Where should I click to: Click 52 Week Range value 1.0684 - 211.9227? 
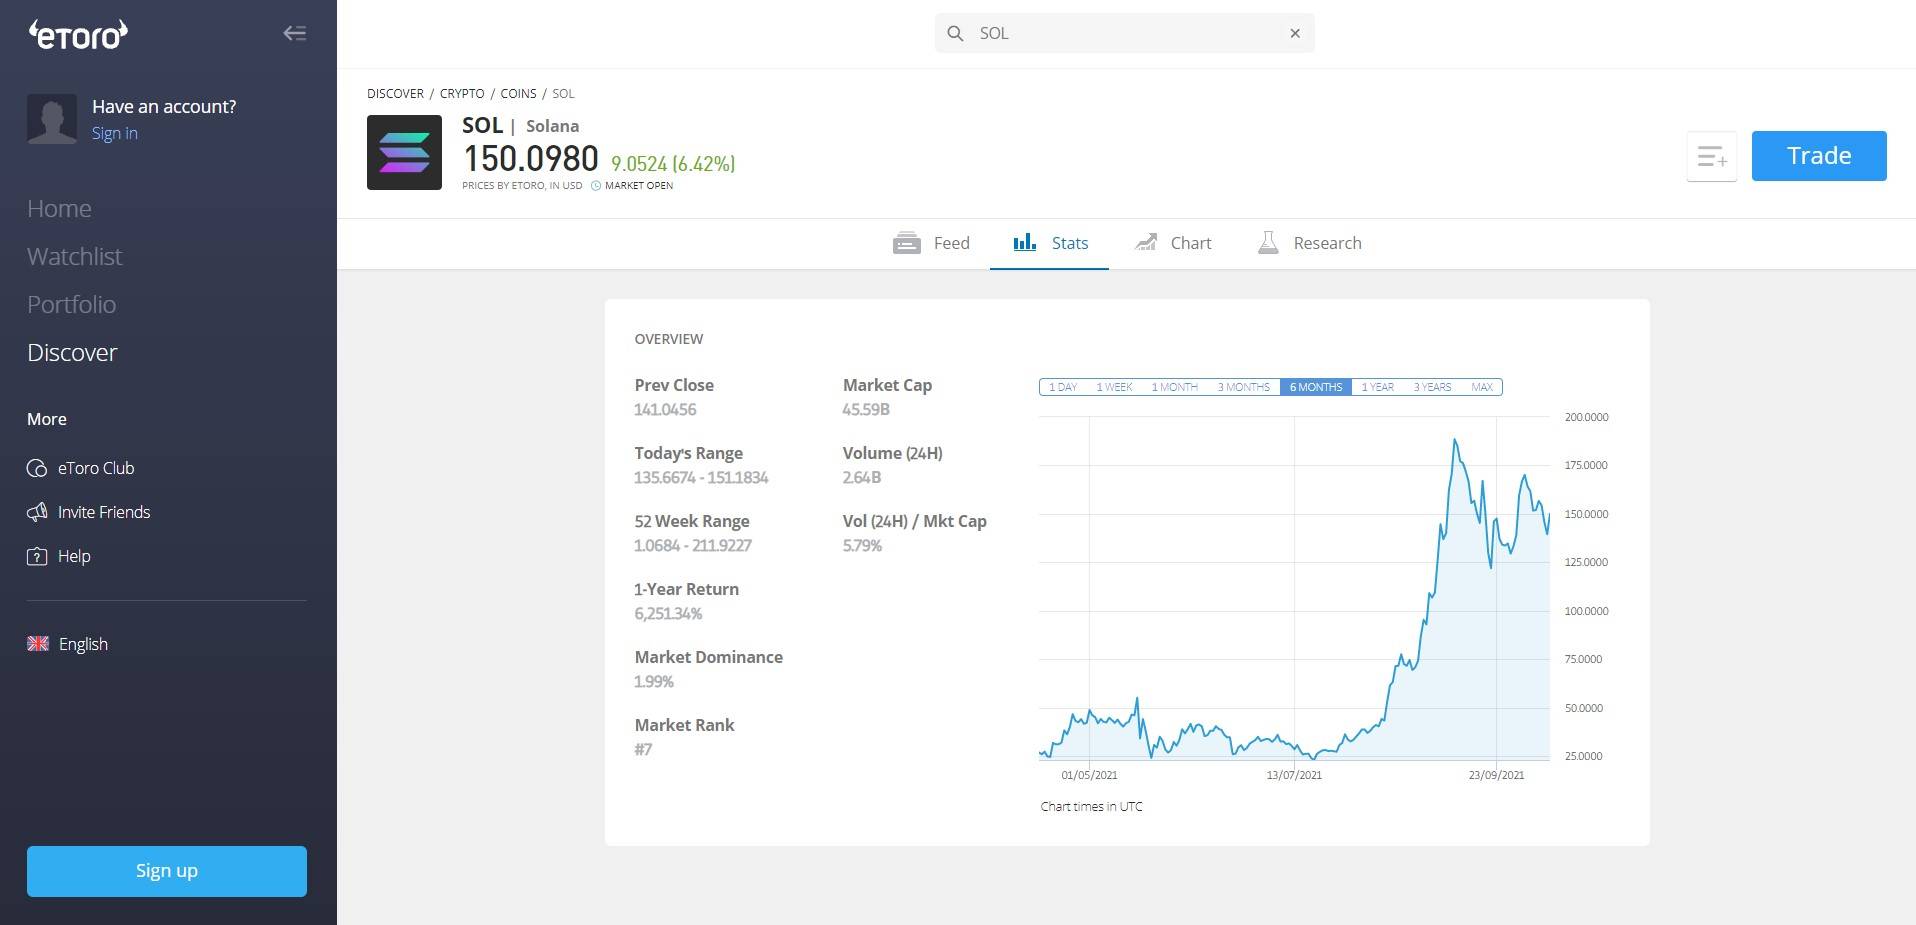coord(693,545)
